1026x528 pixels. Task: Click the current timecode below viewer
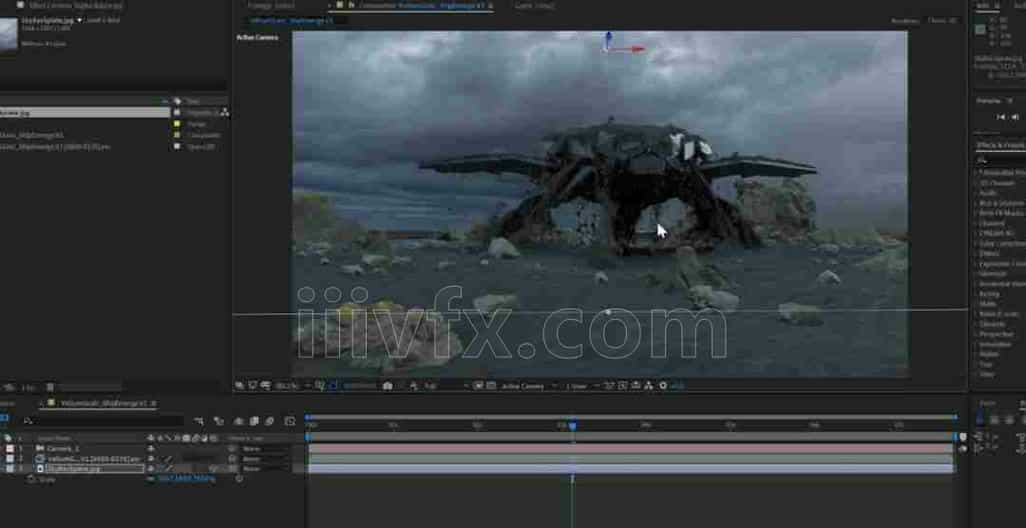tap(359, 386)
